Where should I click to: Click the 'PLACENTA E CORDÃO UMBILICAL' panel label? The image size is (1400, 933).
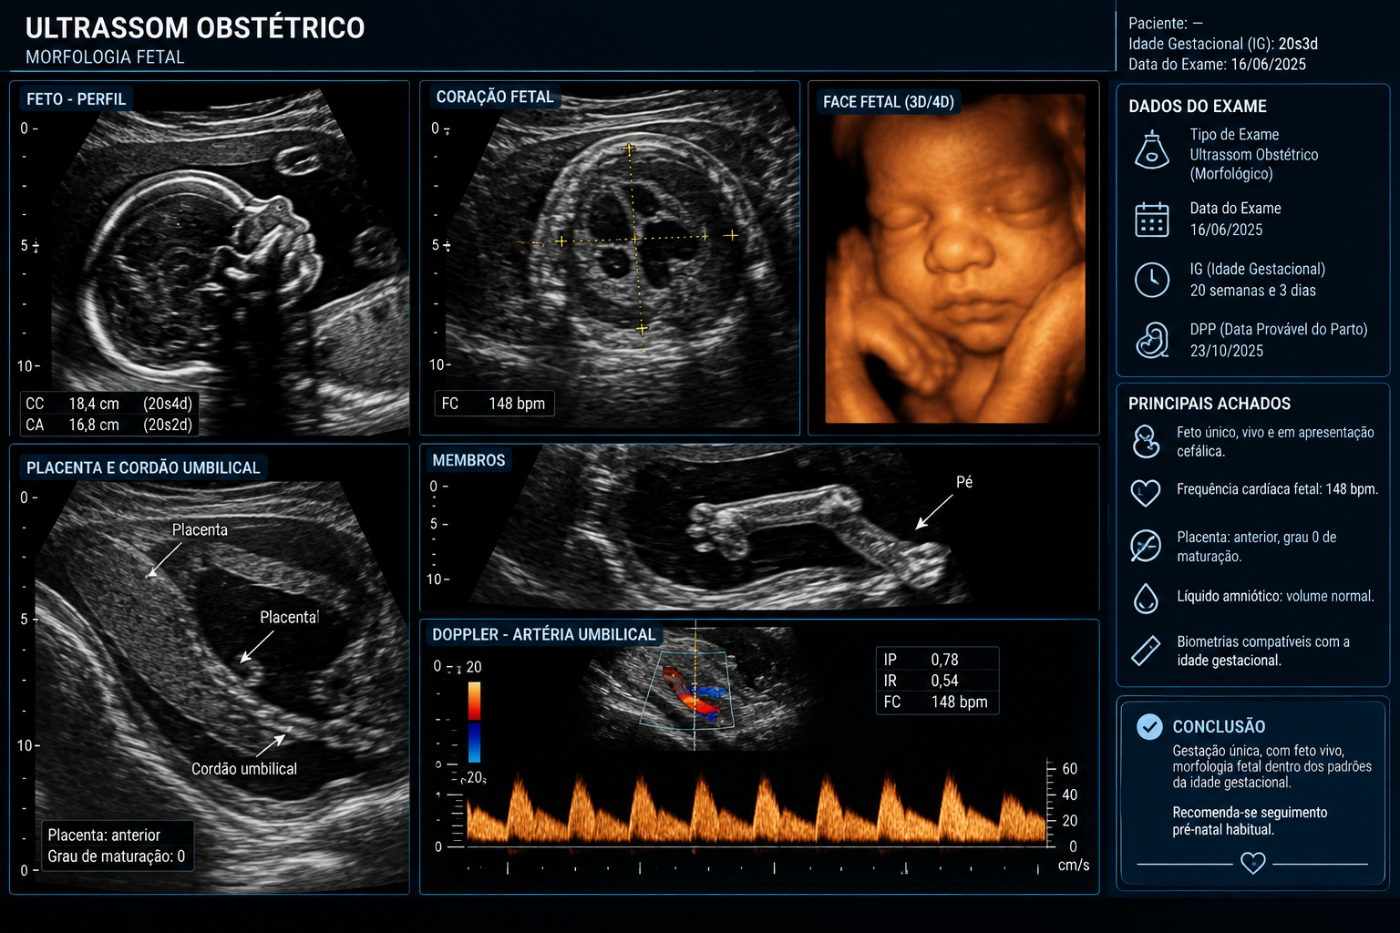tap(143, 468)
